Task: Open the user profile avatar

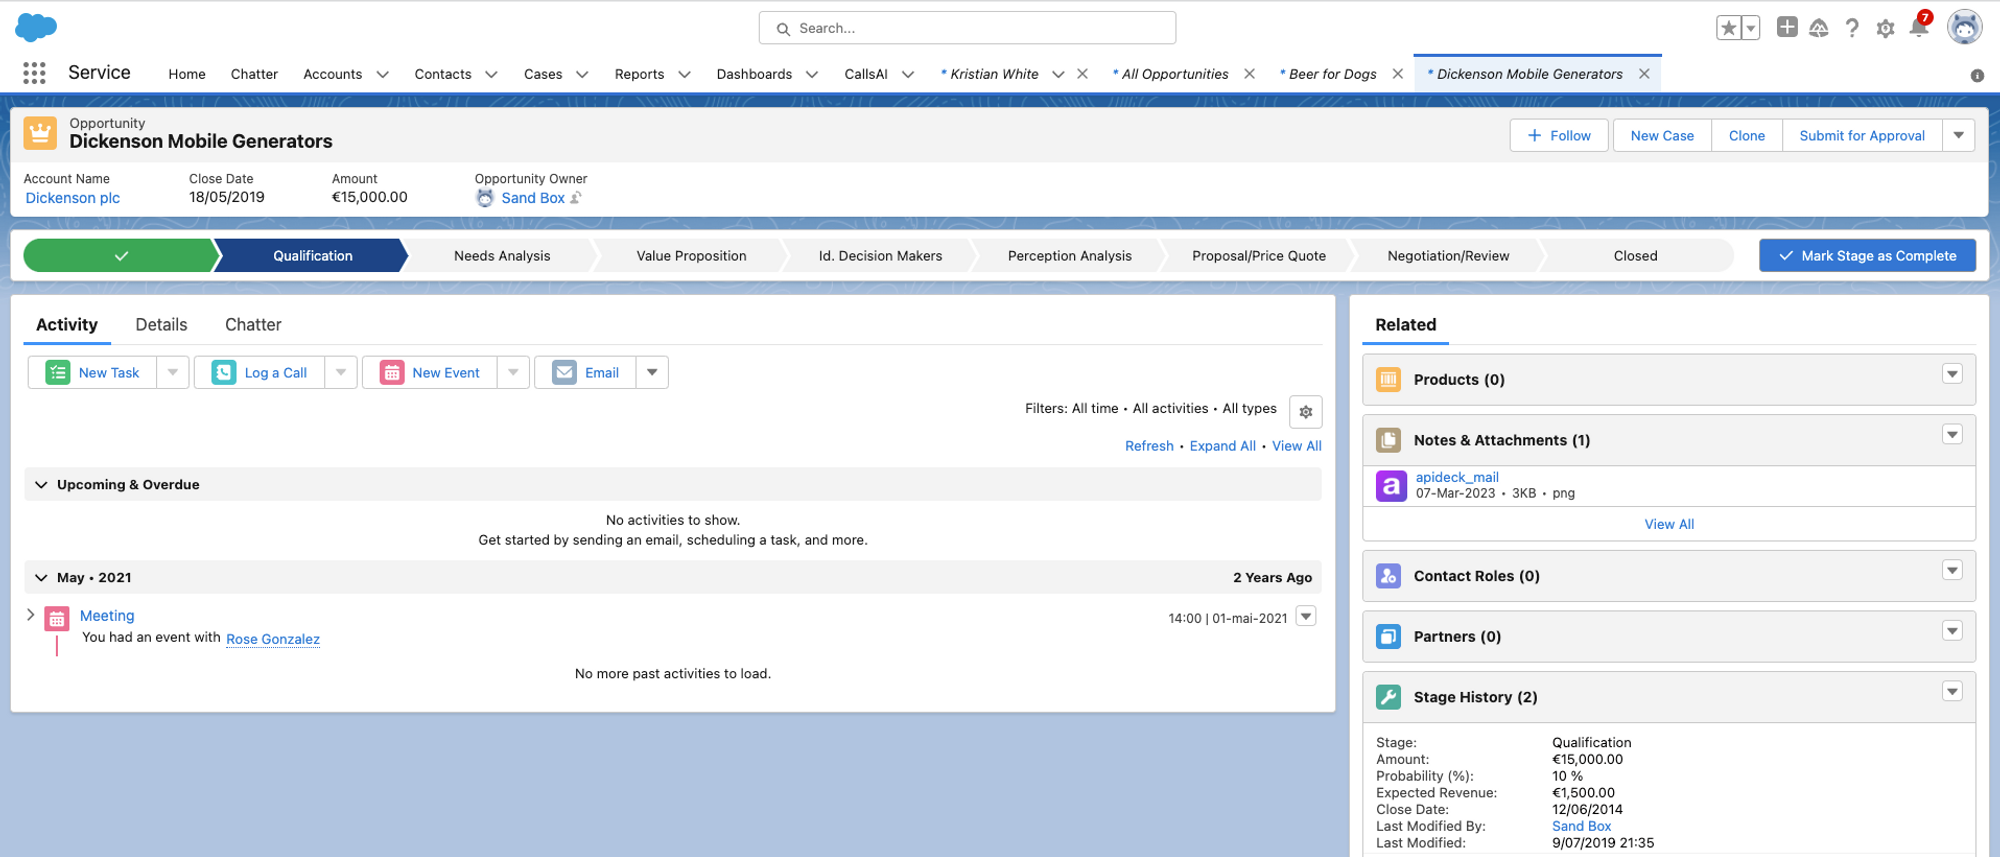Action: [1964, 27]
